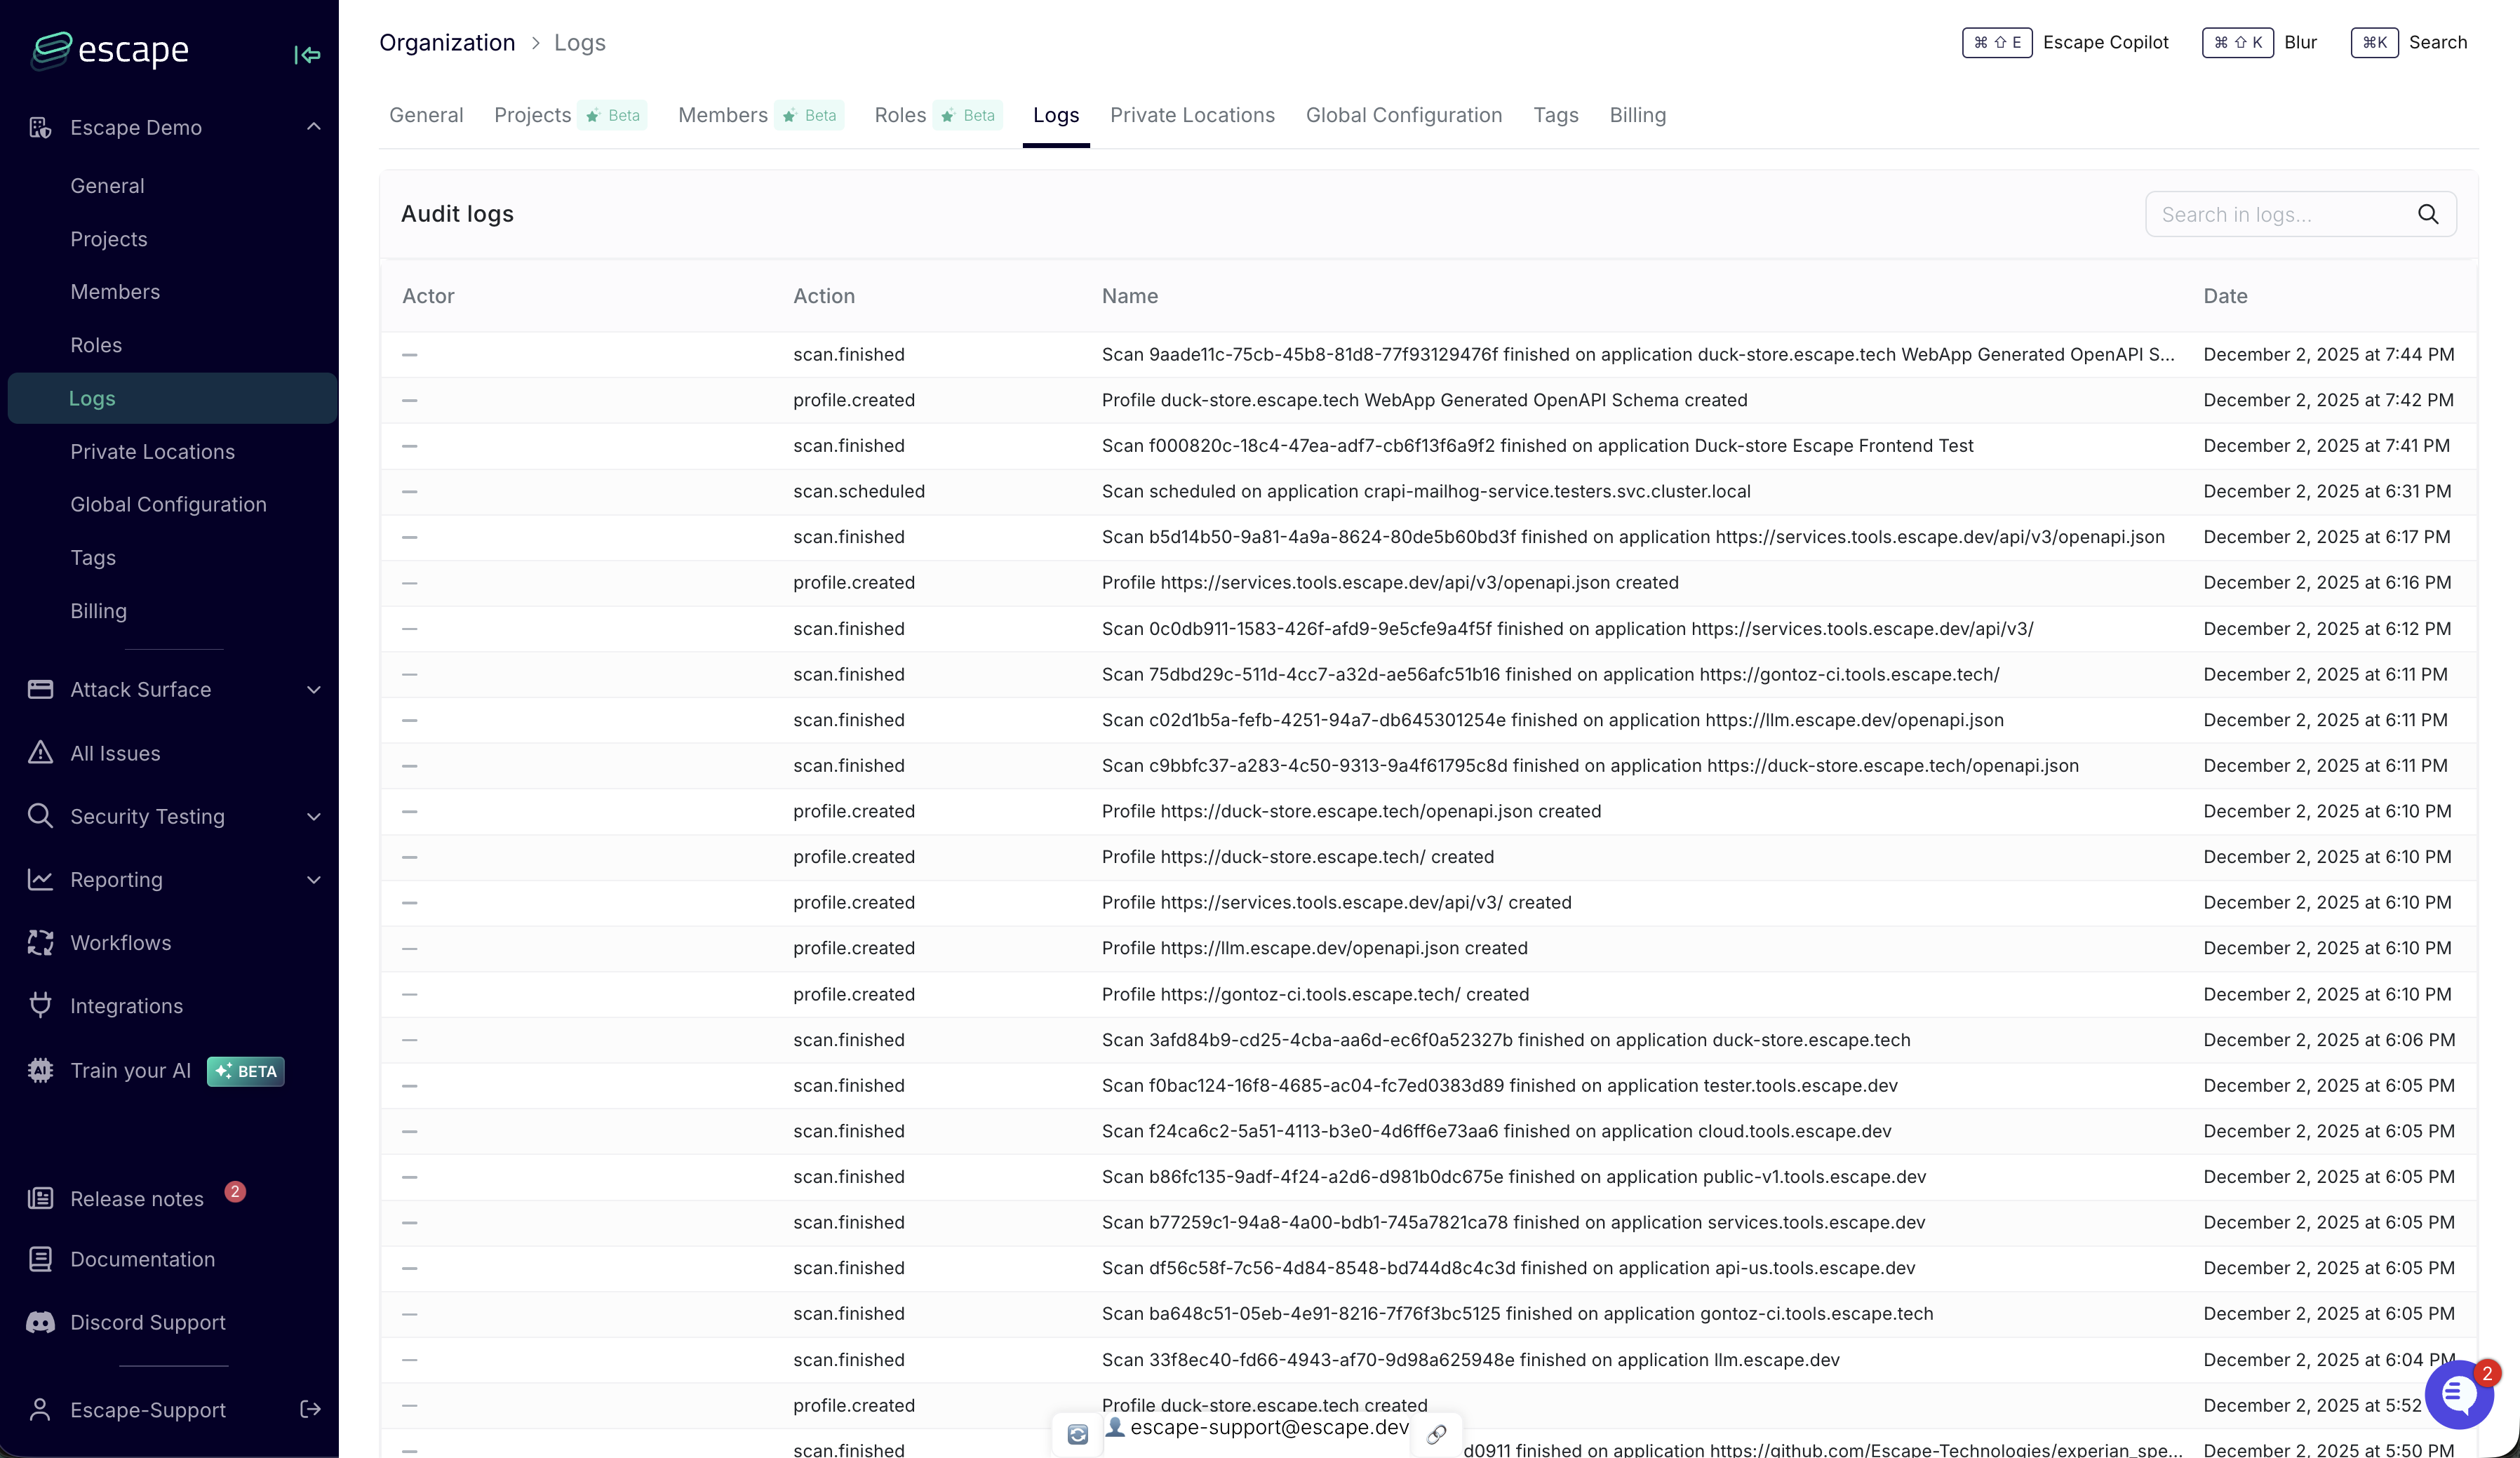The image size is (2520, 1458).
Task: Launch Escape Copilot
Action: tap(2105, 42)
